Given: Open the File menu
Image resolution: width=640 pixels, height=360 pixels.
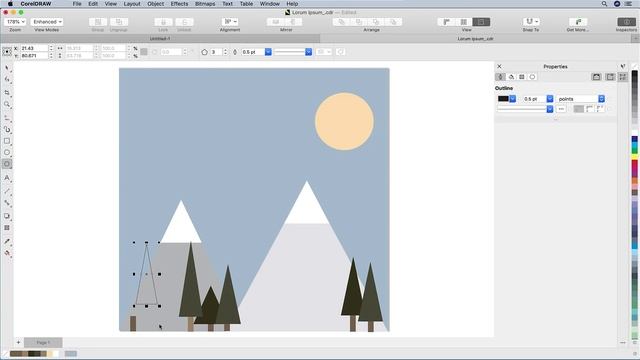Looking at the screenshot, I should click(x=77, y=4).
